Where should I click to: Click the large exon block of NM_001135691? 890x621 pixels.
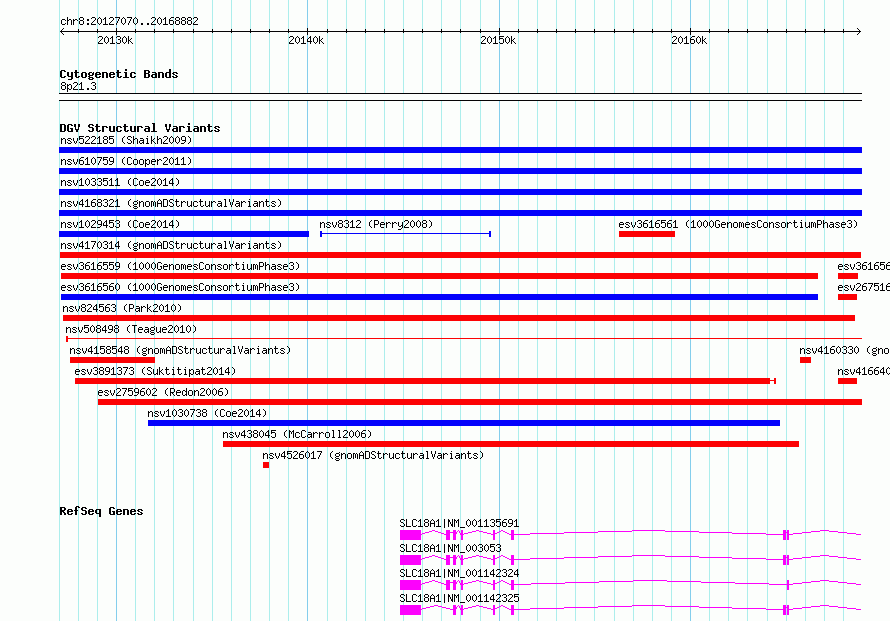[x=410, y=535]
